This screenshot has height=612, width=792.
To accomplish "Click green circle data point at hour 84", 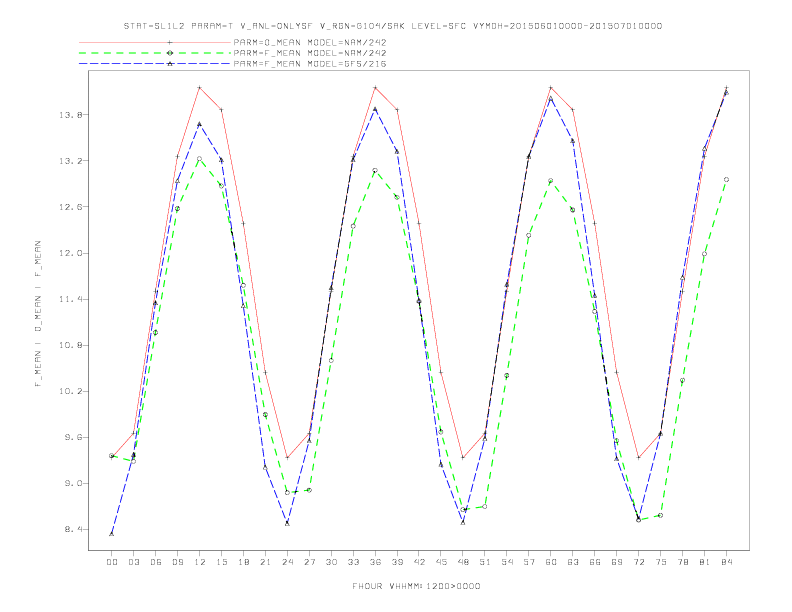I will click(x=727, y=180).
